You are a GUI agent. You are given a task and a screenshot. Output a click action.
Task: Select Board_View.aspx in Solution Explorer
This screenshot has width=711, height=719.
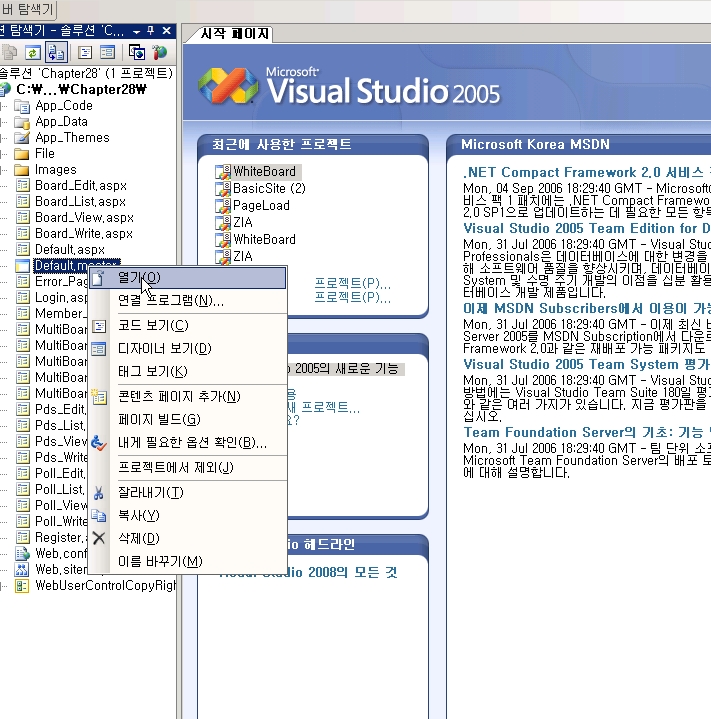point(85,218)
